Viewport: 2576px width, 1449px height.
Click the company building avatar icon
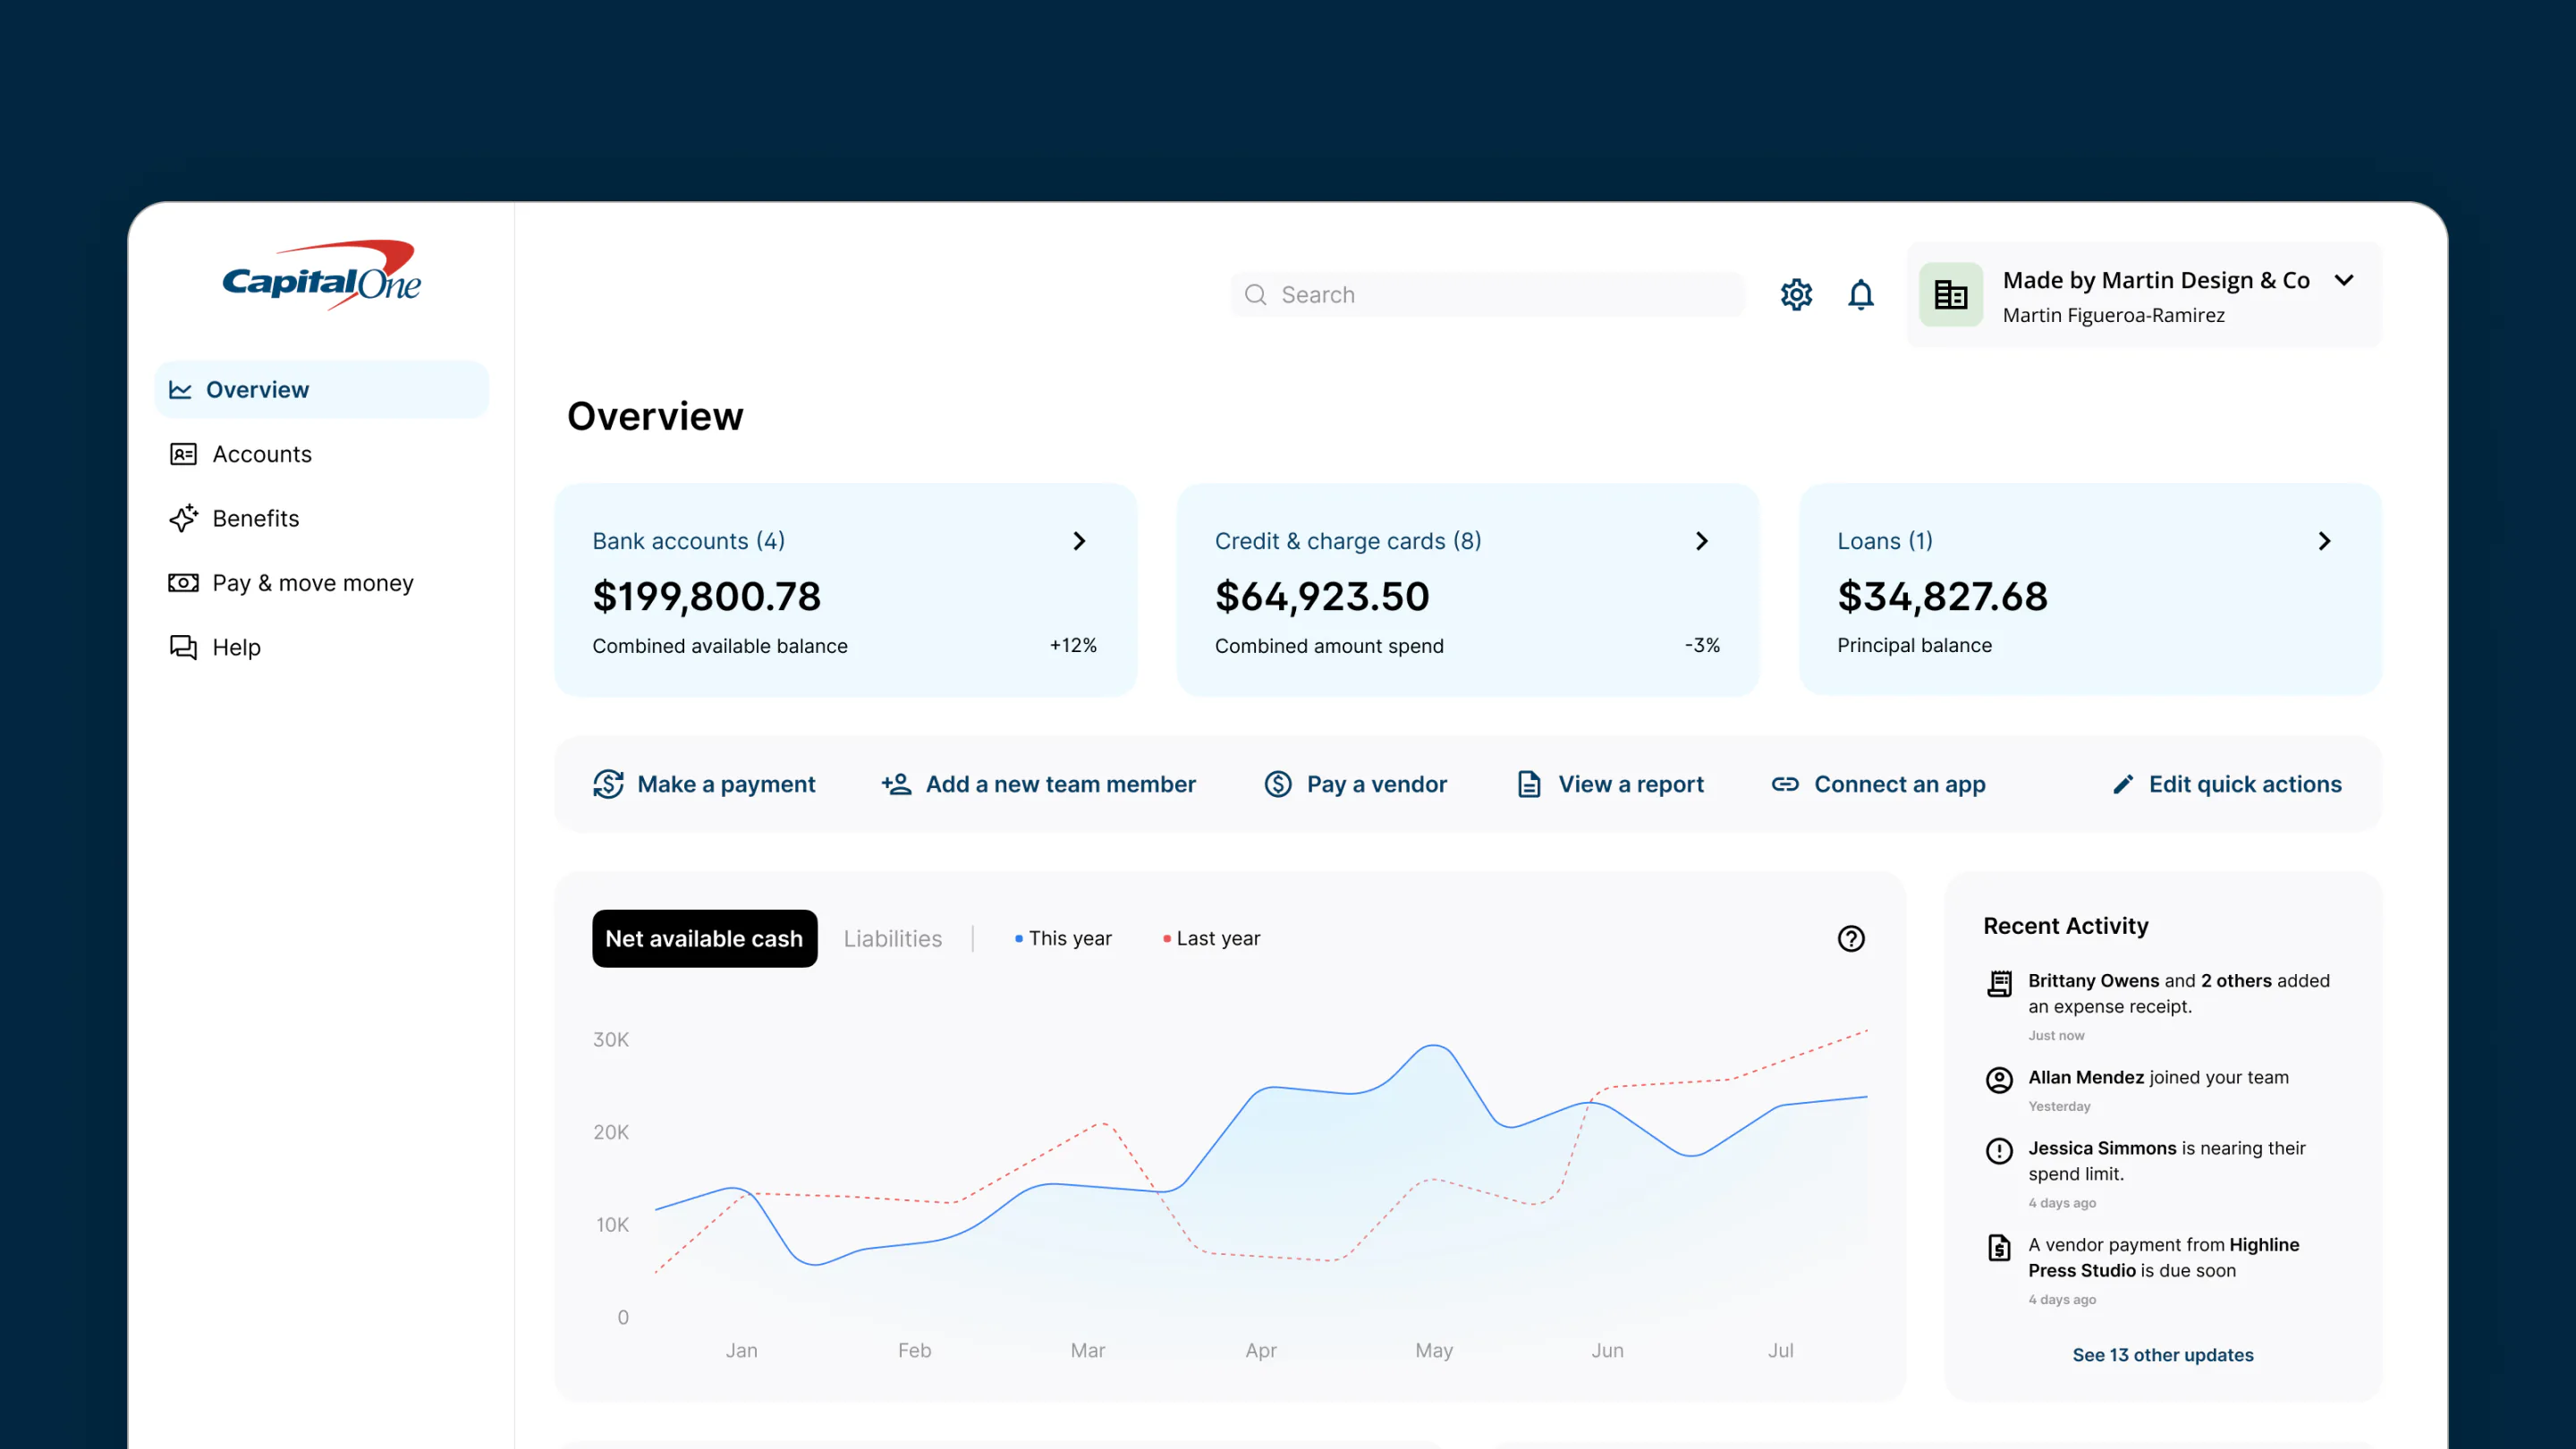pos(1950,294)
